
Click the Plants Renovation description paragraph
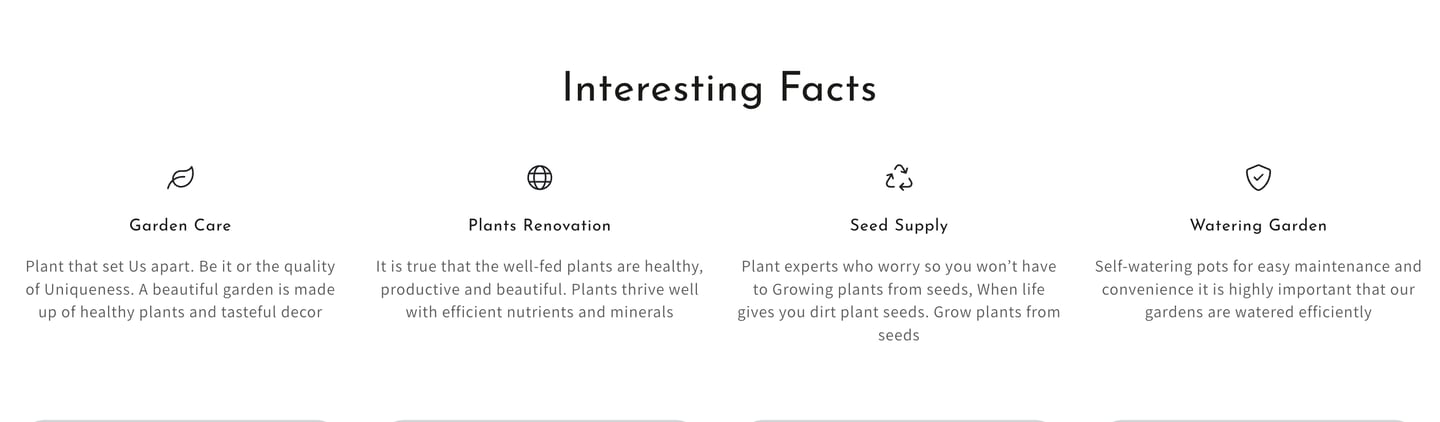(539, 289)
